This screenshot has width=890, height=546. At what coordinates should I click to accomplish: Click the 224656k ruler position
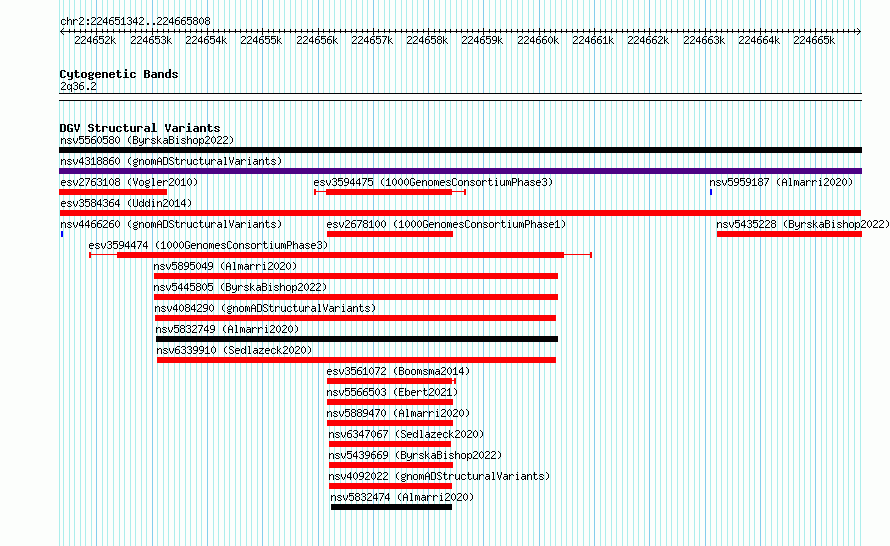click(x=317, y=40)
